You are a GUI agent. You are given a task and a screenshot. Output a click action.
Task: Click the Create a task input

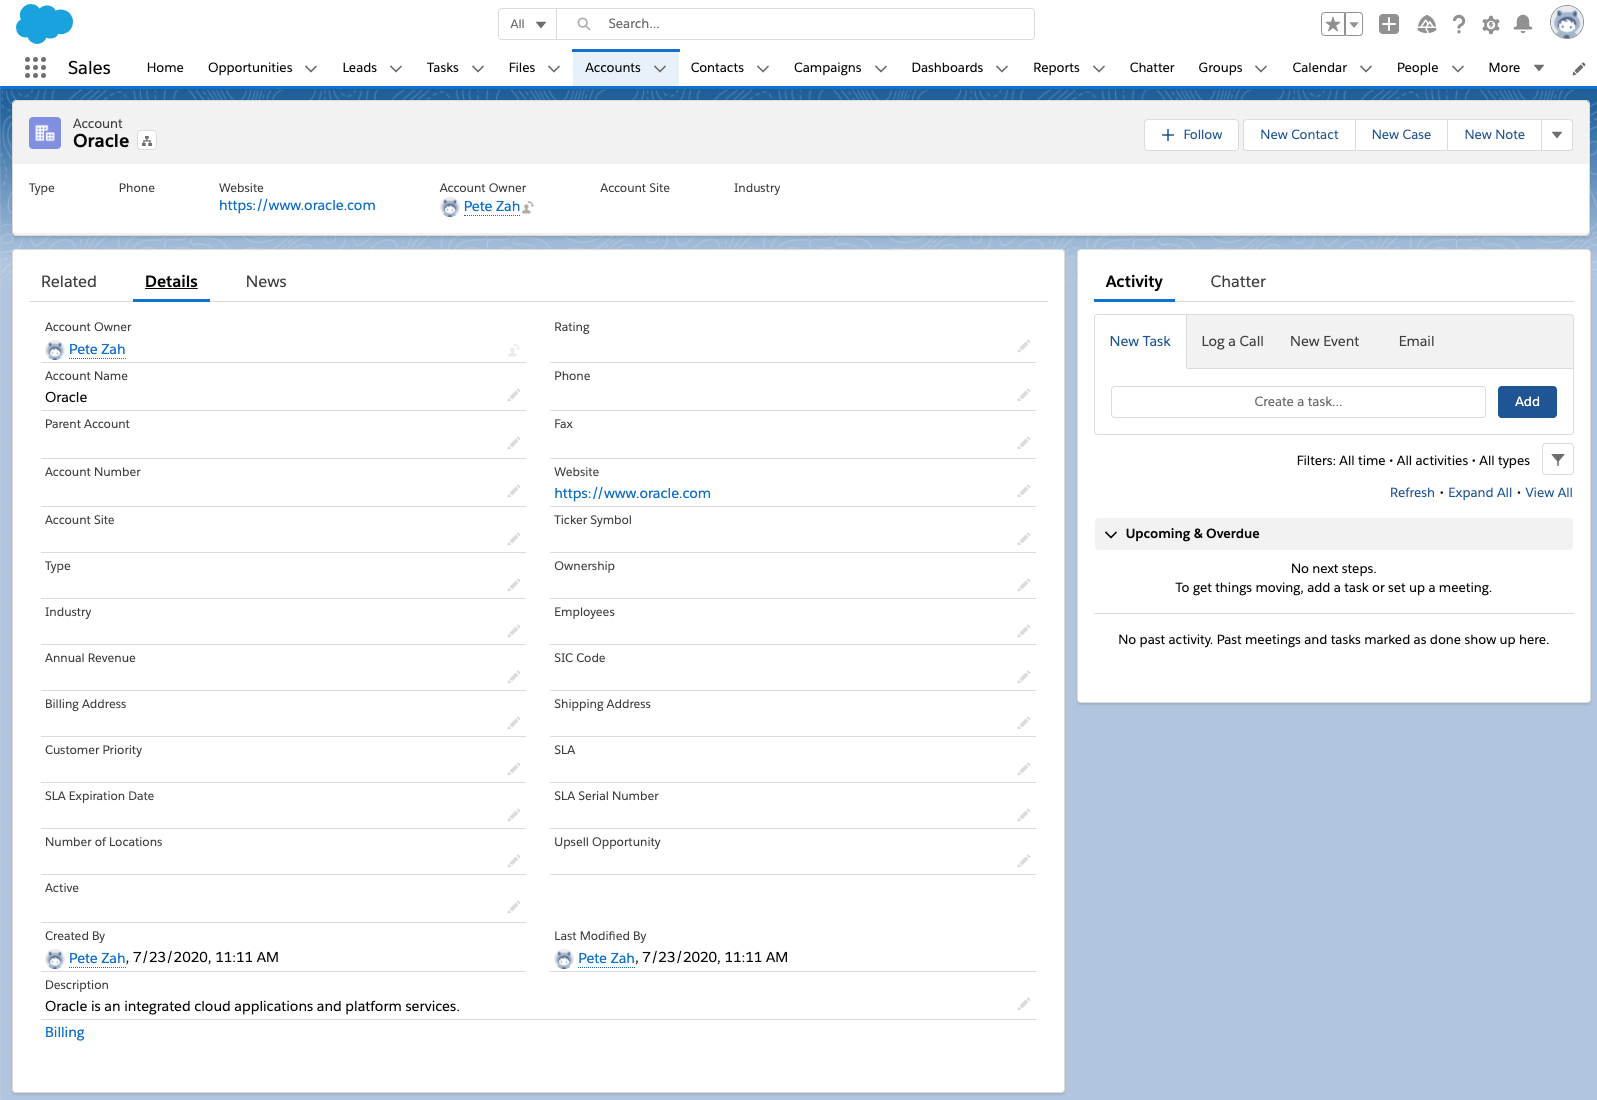[x=1298, y=402]
